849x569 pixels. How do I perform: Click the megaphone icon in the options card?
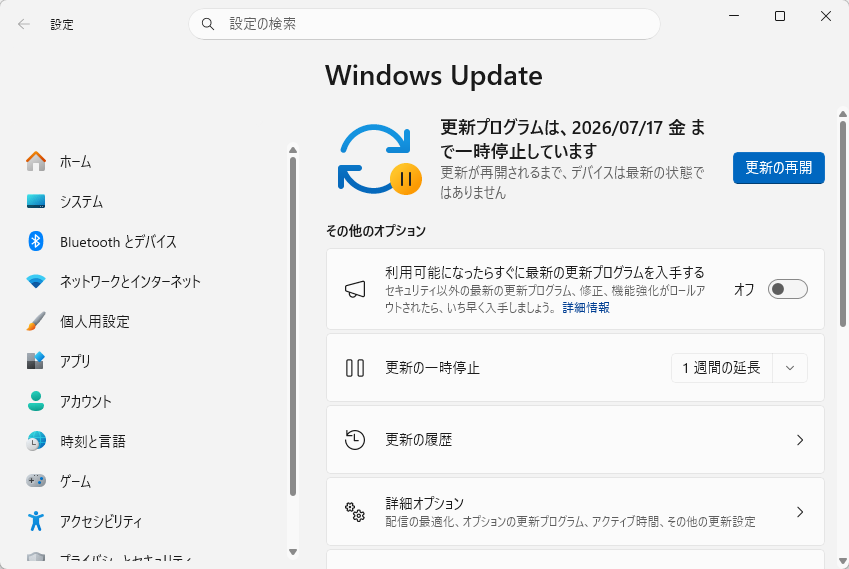tap(355, 289)
